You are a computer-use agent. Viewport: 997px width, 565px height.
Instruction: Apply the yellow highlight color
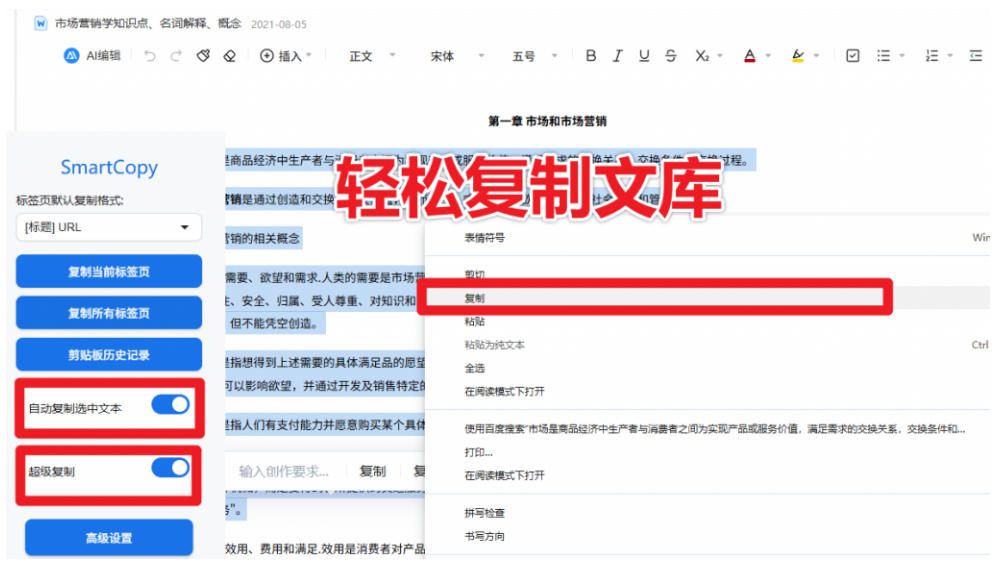click(x=798, y=56)
